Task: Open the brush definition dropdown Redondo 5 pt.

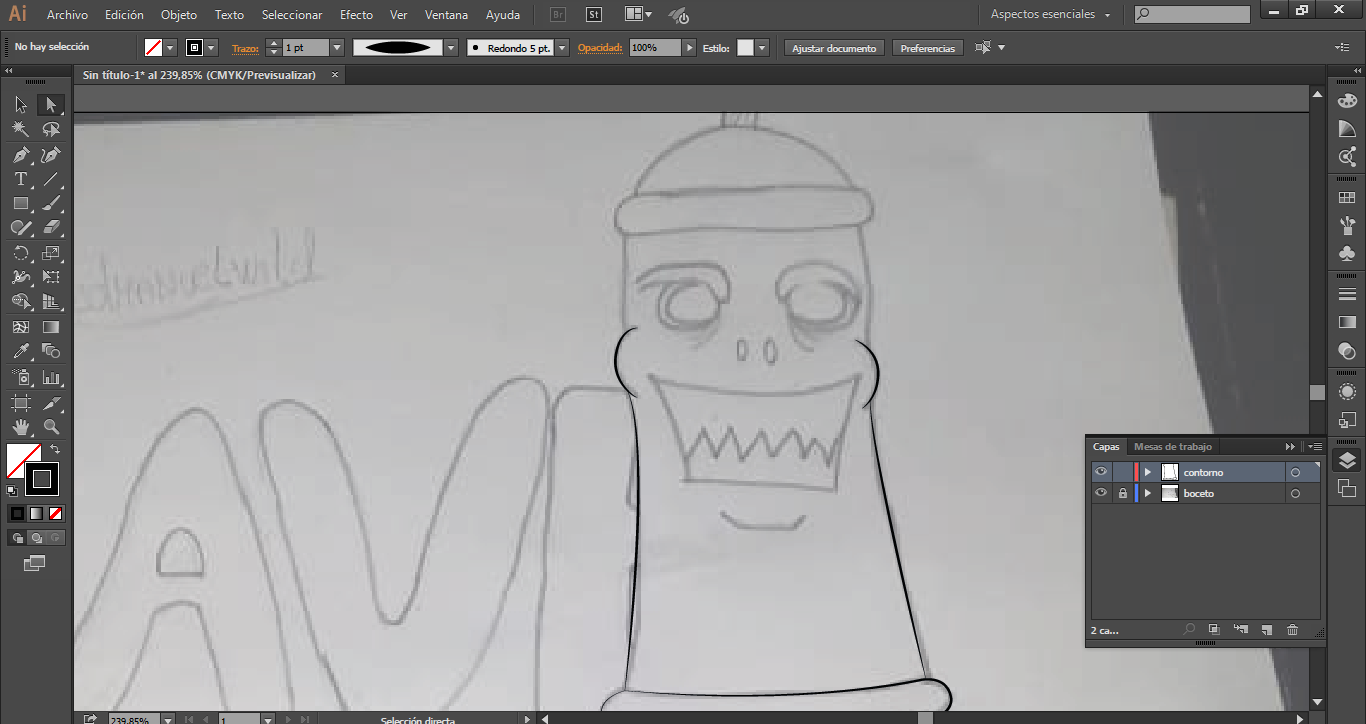Action: [562, 48]
